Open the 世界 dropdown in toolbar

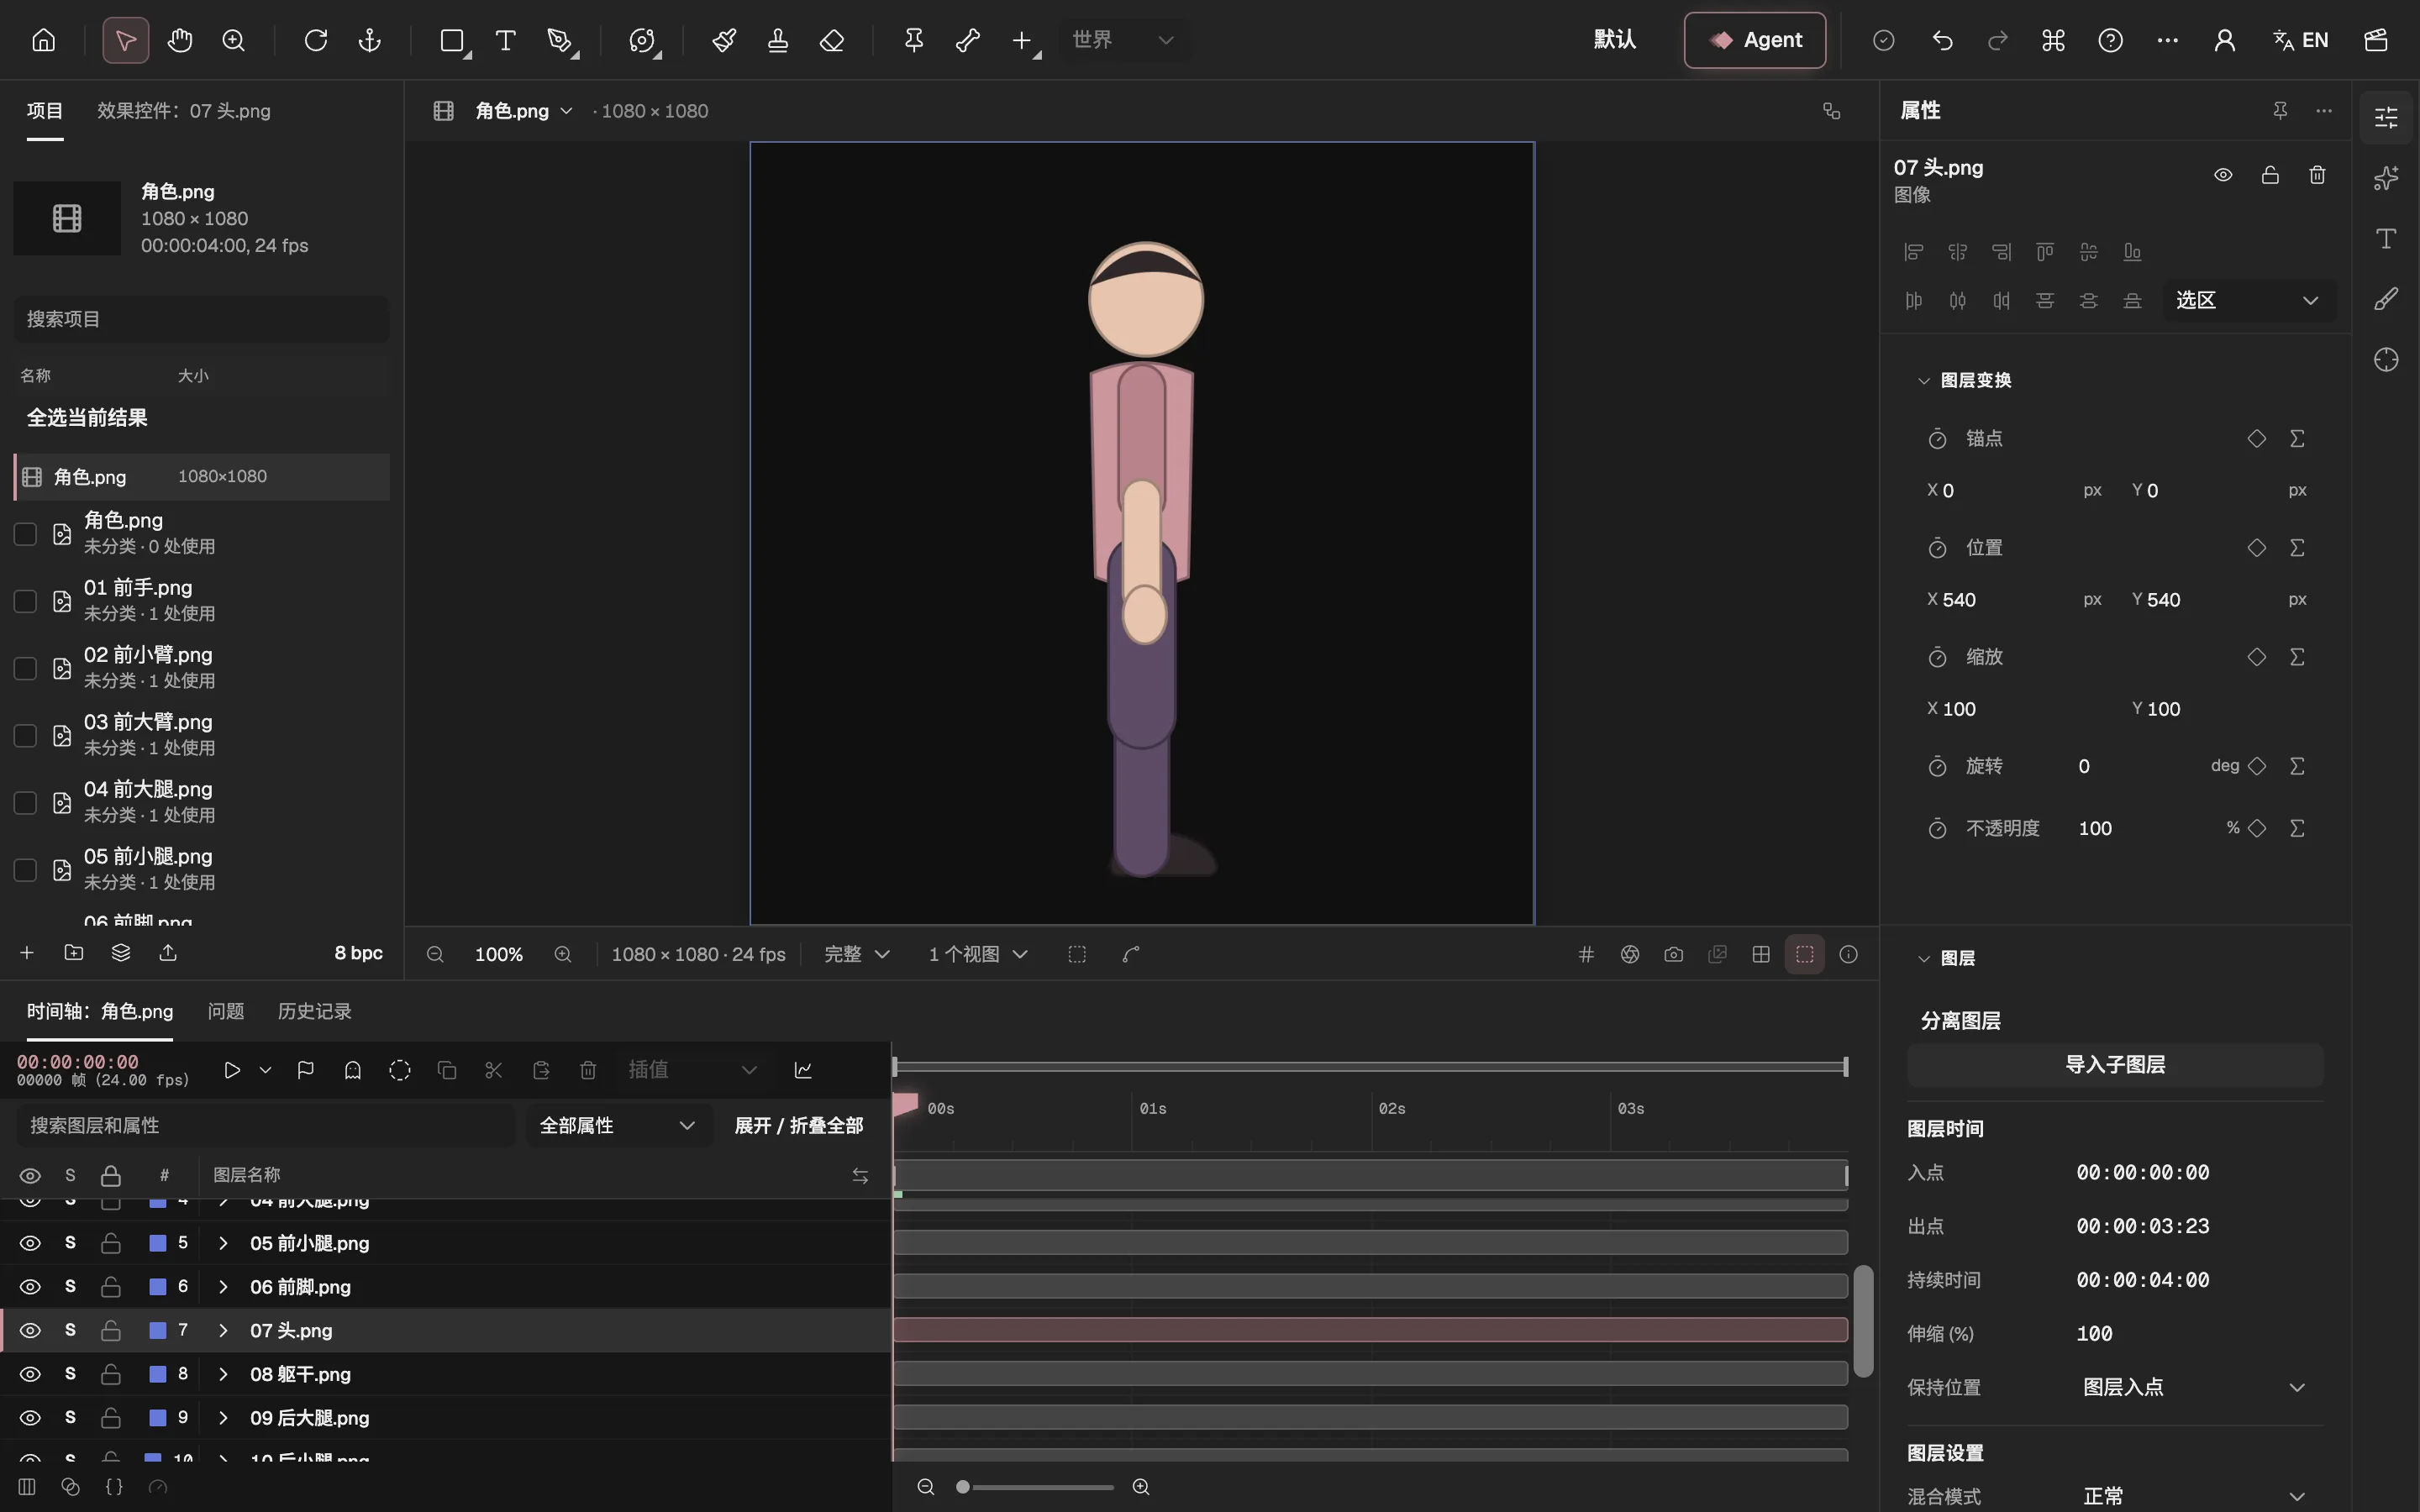1124,40
